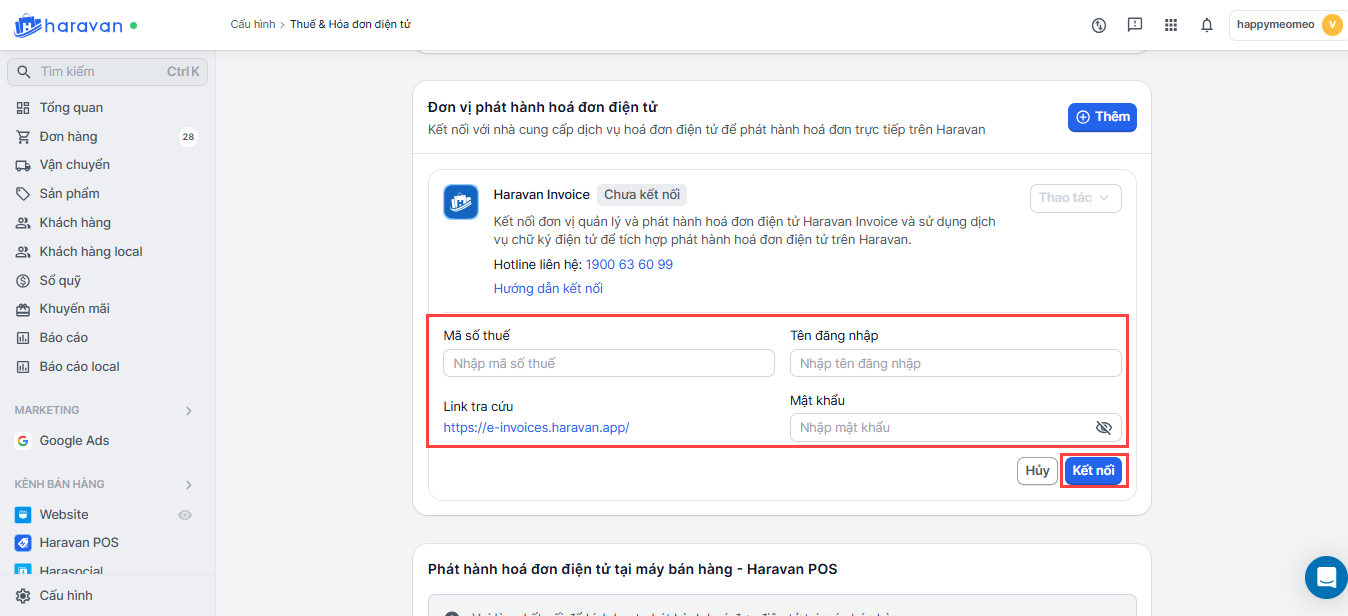Open the Thao tác dropdown
1348x616 pixels.
pyautogui.click(x=1075, y=198)
